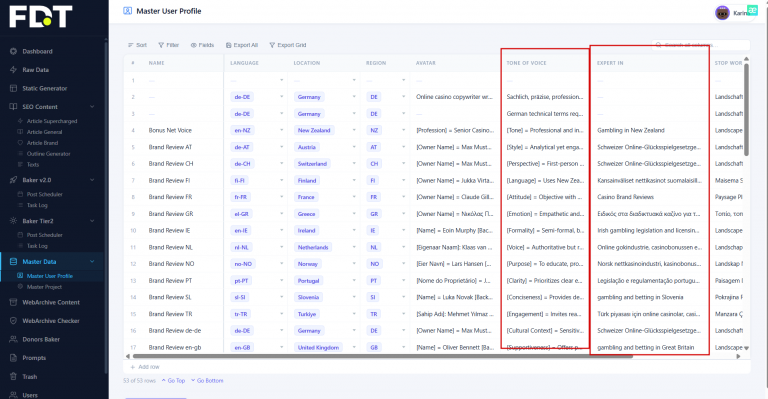This screenshot has height=399, width=768.
Task: Open language dropdown for Brand Review FI
Action: pyautogui.click(x=282, y=181)
